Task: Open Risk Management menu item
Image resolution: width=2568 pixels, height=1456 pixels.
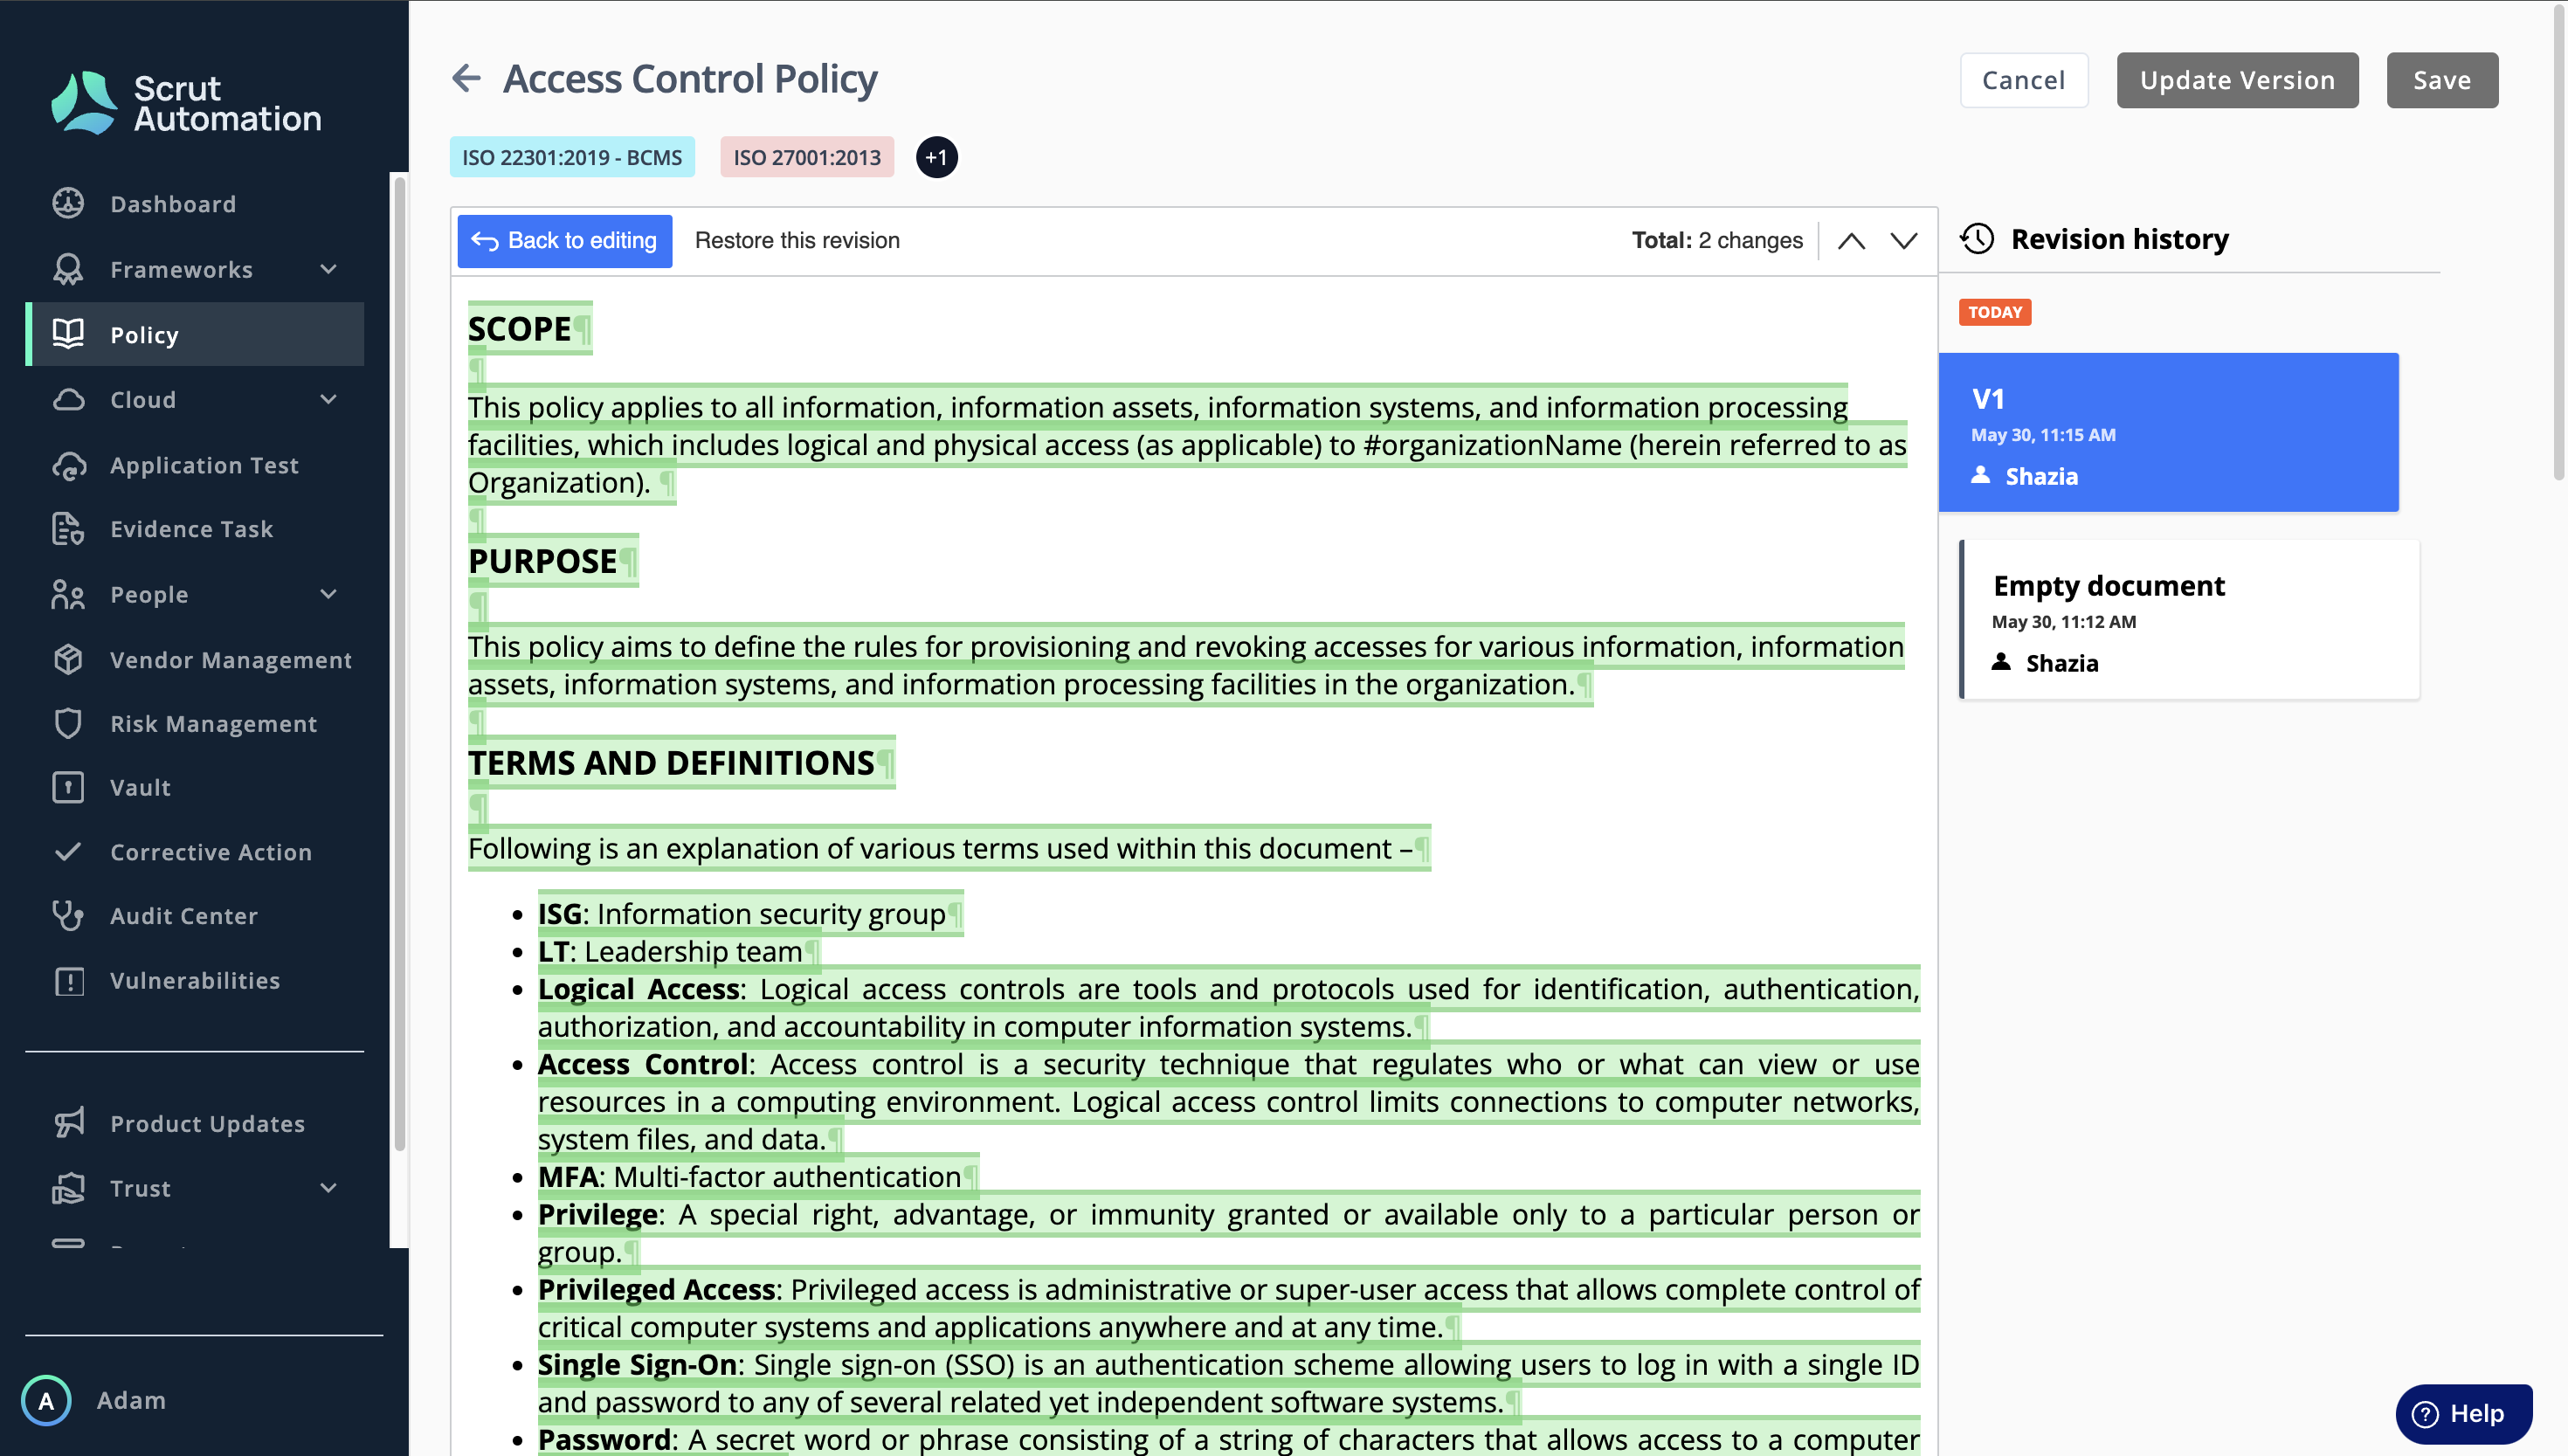Action: (x=194, y=723)
